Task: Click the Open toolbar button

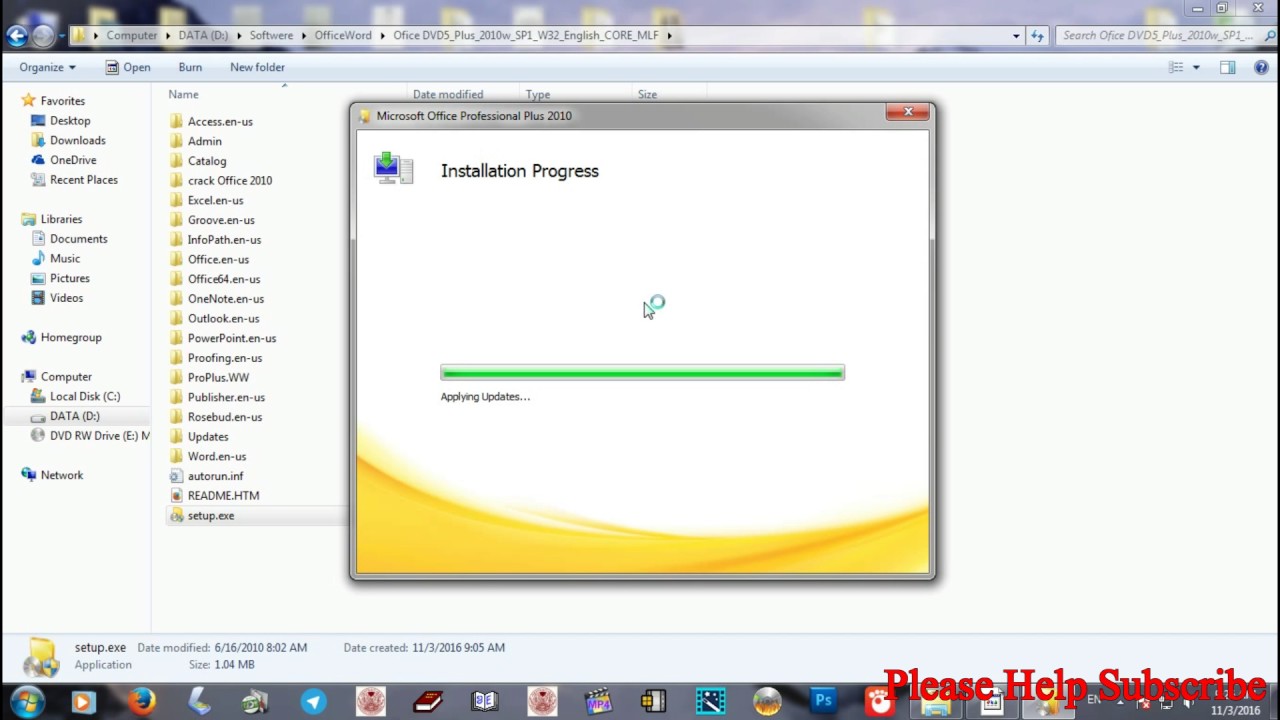Action: tap(128, 67)
